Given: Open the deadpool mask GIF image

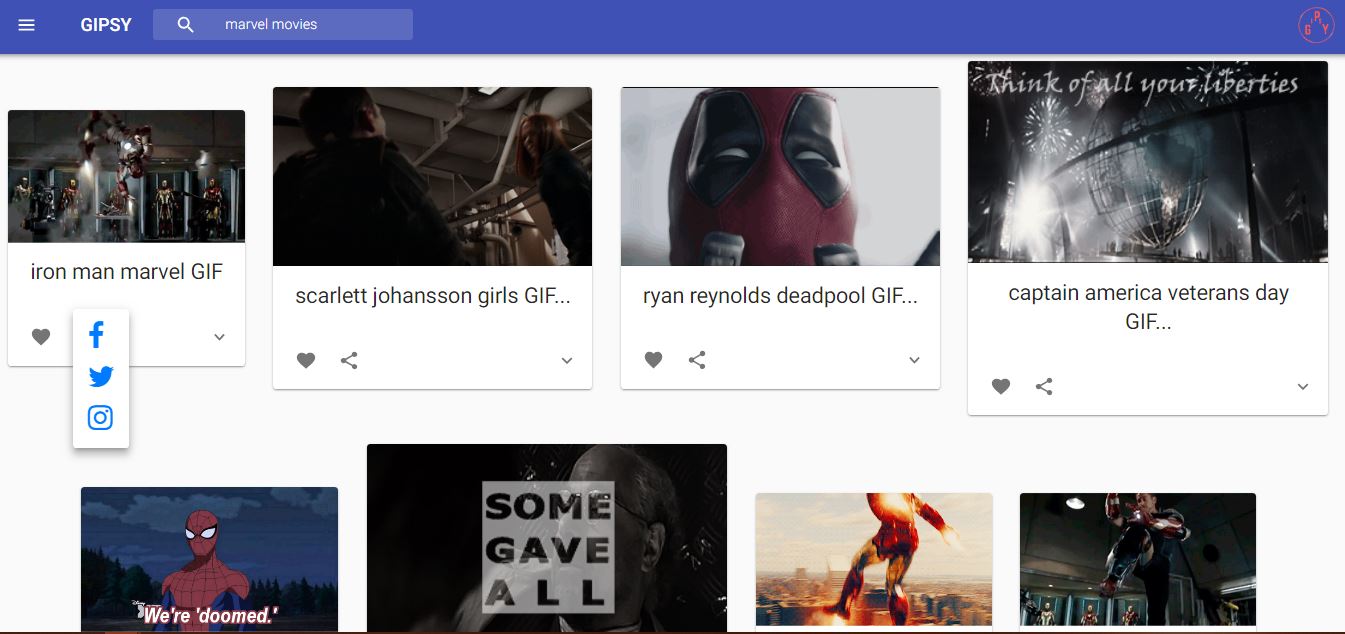Looking at the screenshot, I should click(780, 176).
